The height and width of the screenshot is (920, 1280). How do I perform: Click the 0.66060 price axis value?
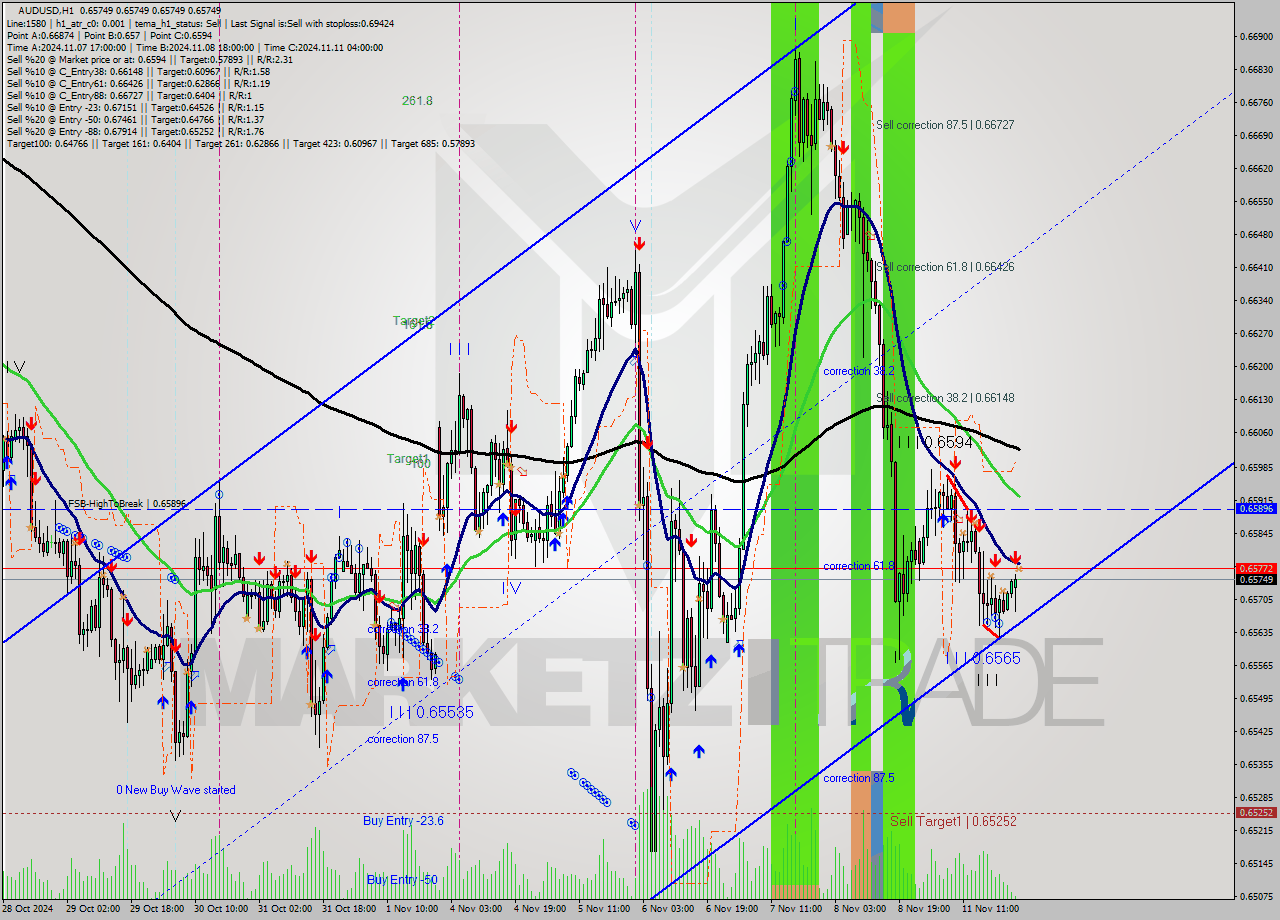1256,433
